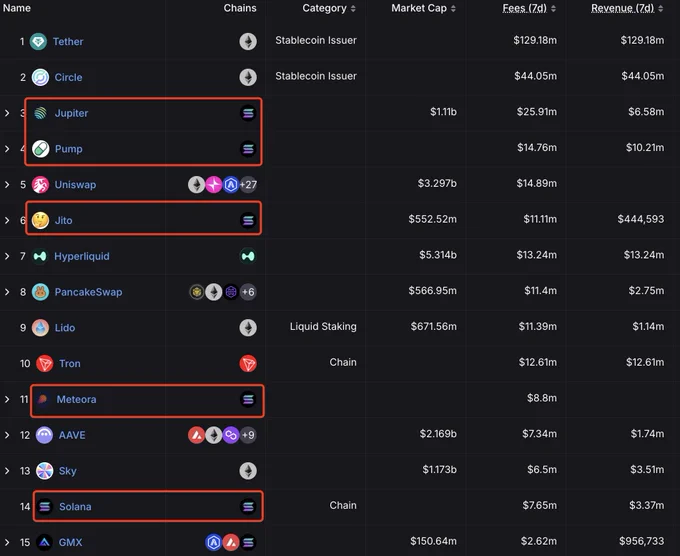This screenshot has width=680, height=556.
Task: Expand the Jupiter row chevron
Action: click(x=7, y=113)
